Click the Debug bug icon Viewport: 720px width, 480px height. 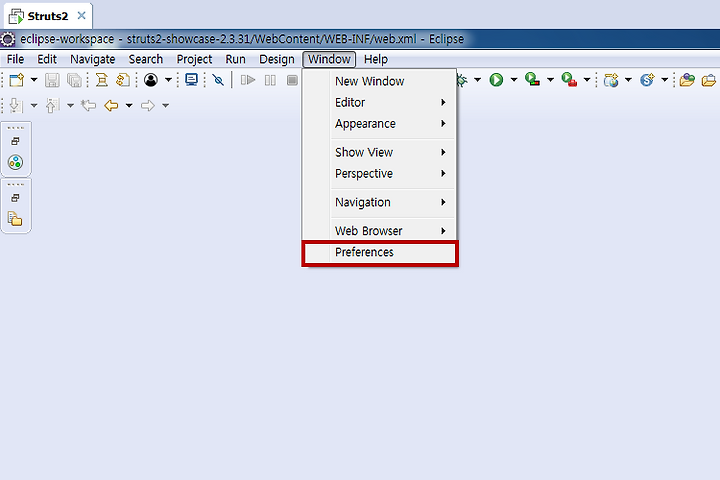(x=462, y=80)
